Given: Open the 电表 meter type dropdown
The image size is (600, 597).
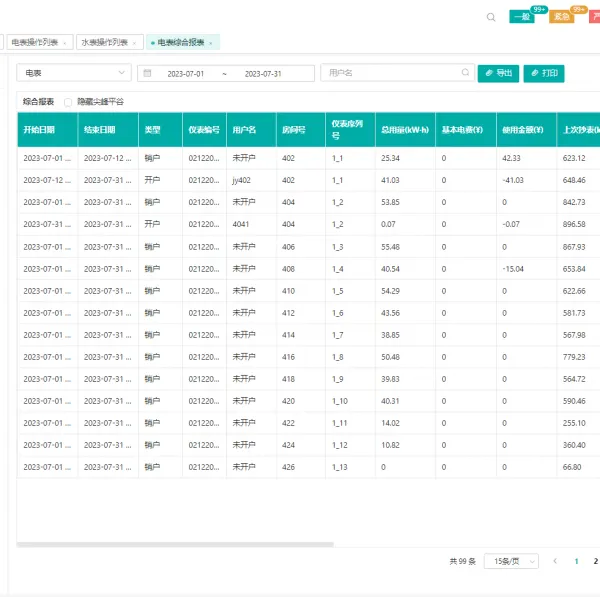Looking at the screenshot, I should click(74, 73).
